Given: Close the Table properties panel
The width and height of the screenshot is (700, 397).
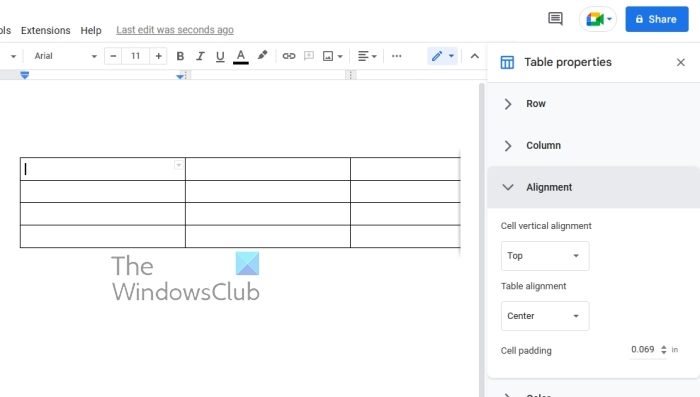Looking at the screenshot, I should 680,63.
